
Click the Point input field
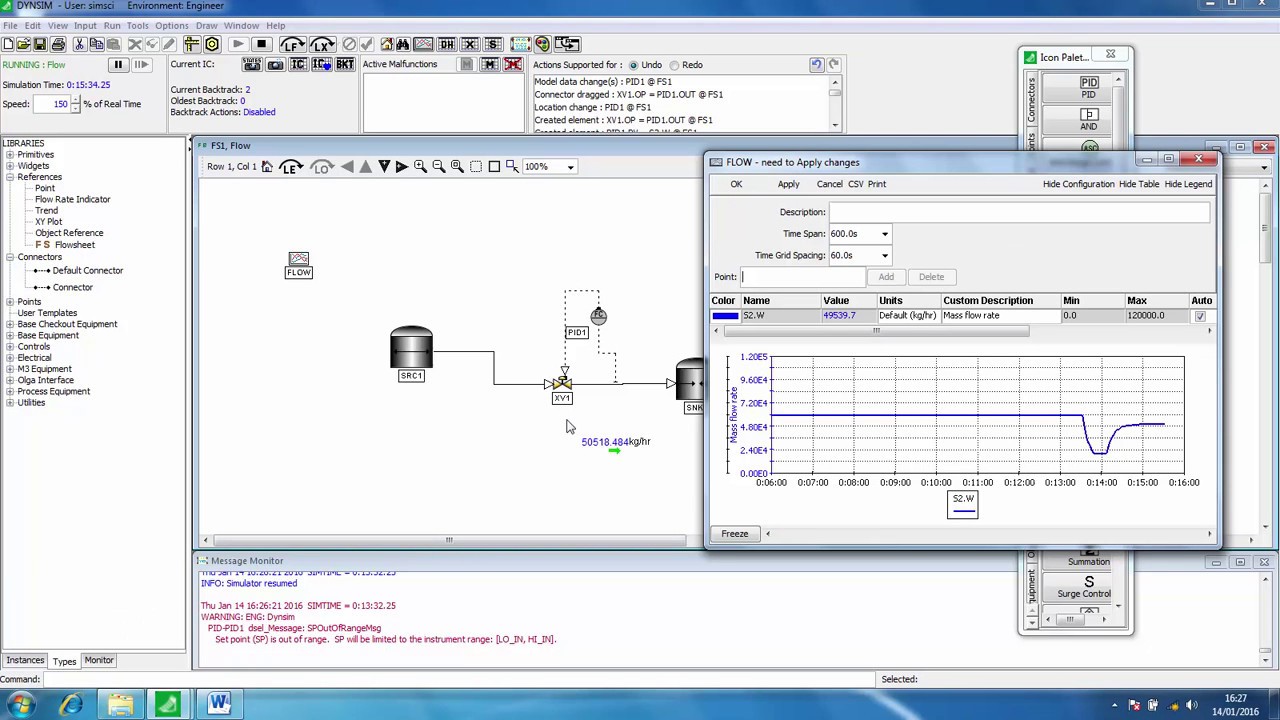[x=803, y=277]
